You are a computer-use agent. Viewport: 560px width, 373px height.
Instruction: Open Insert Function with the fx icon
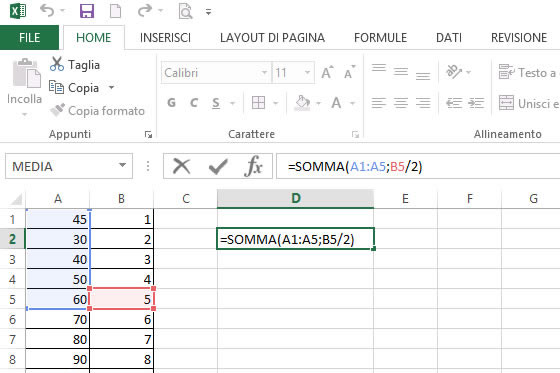click(x=253, y=166)
